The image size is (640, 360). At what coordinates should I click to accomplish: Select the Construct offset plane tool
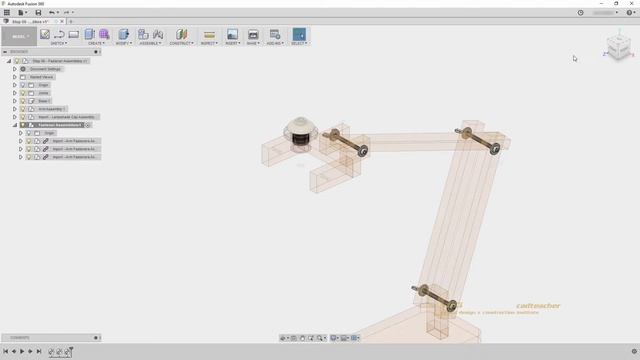tap(182, 34)
